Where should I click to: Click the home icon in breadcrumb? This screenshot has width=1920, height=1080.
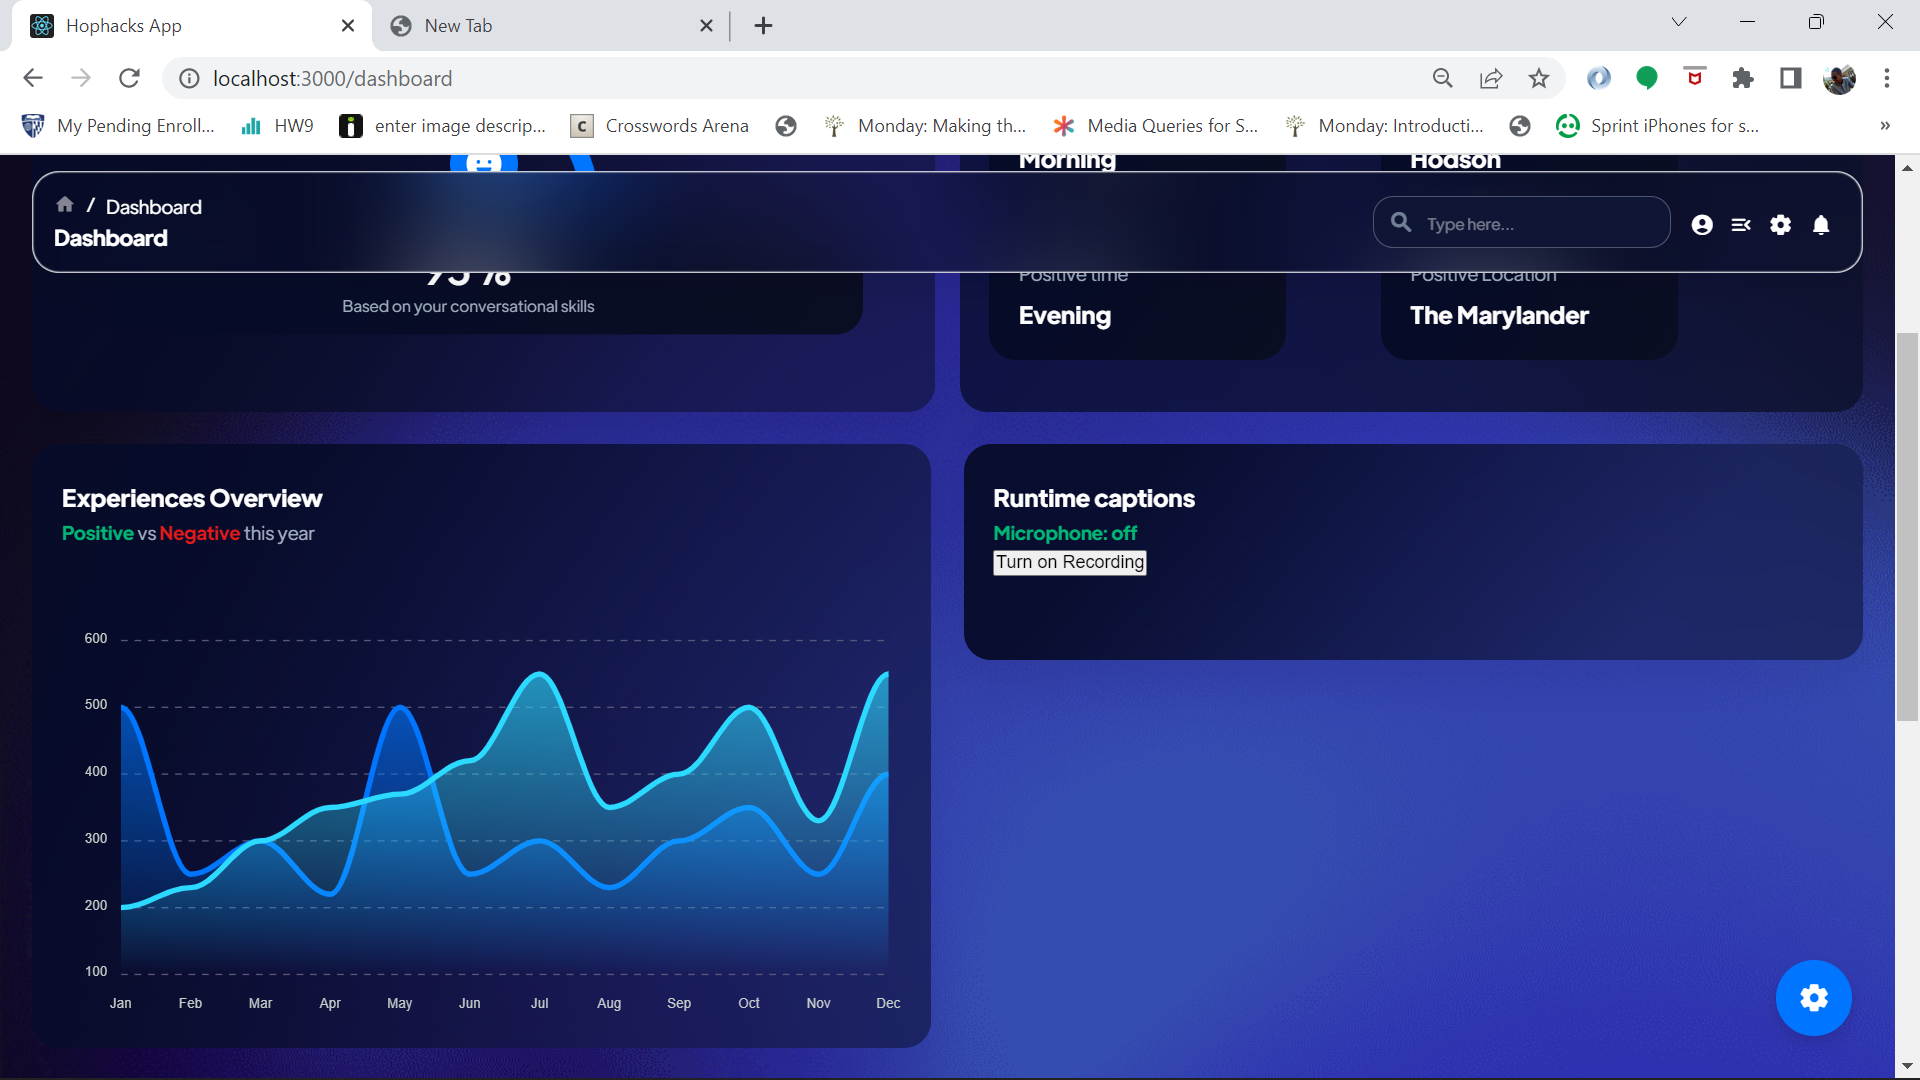tap(65, 205)
